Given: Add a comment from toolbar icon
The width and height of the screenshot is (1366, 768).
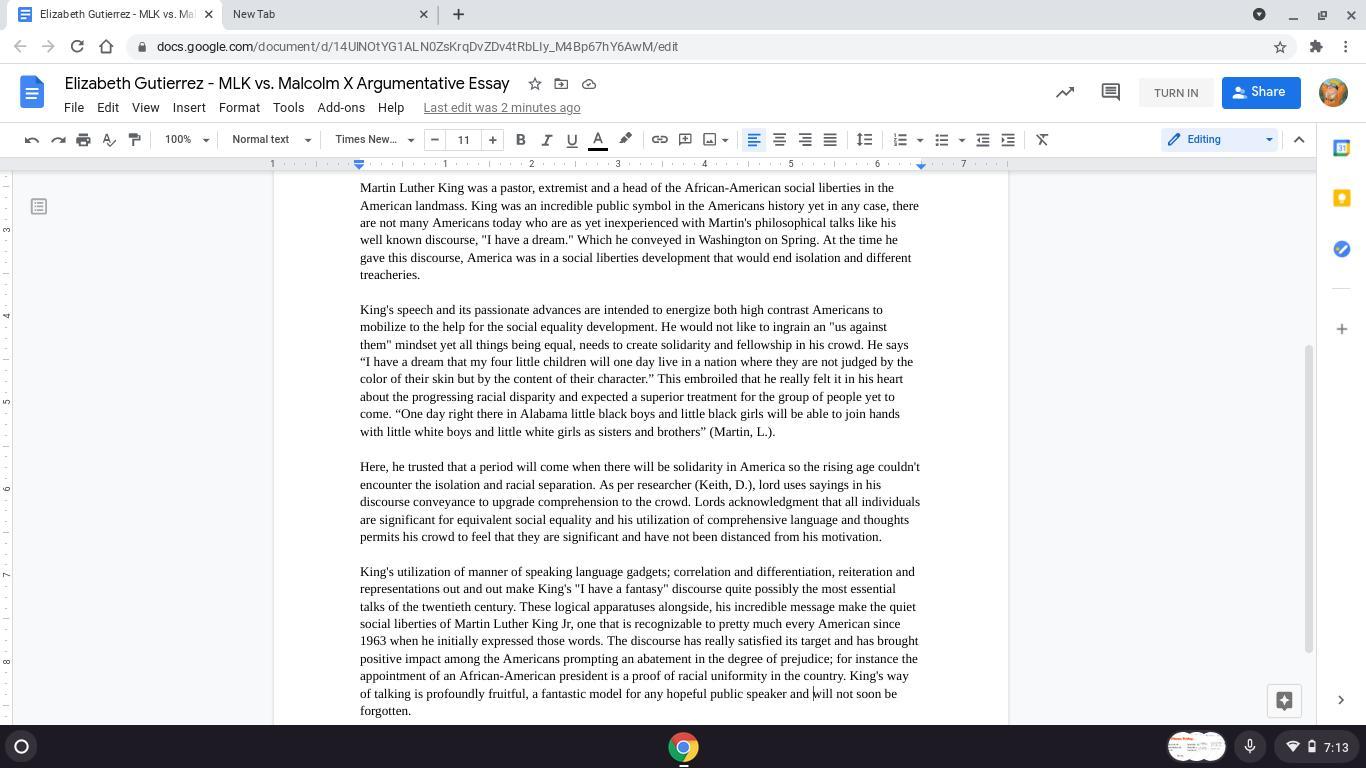Looking at the screenshot, I should (685, 140).
